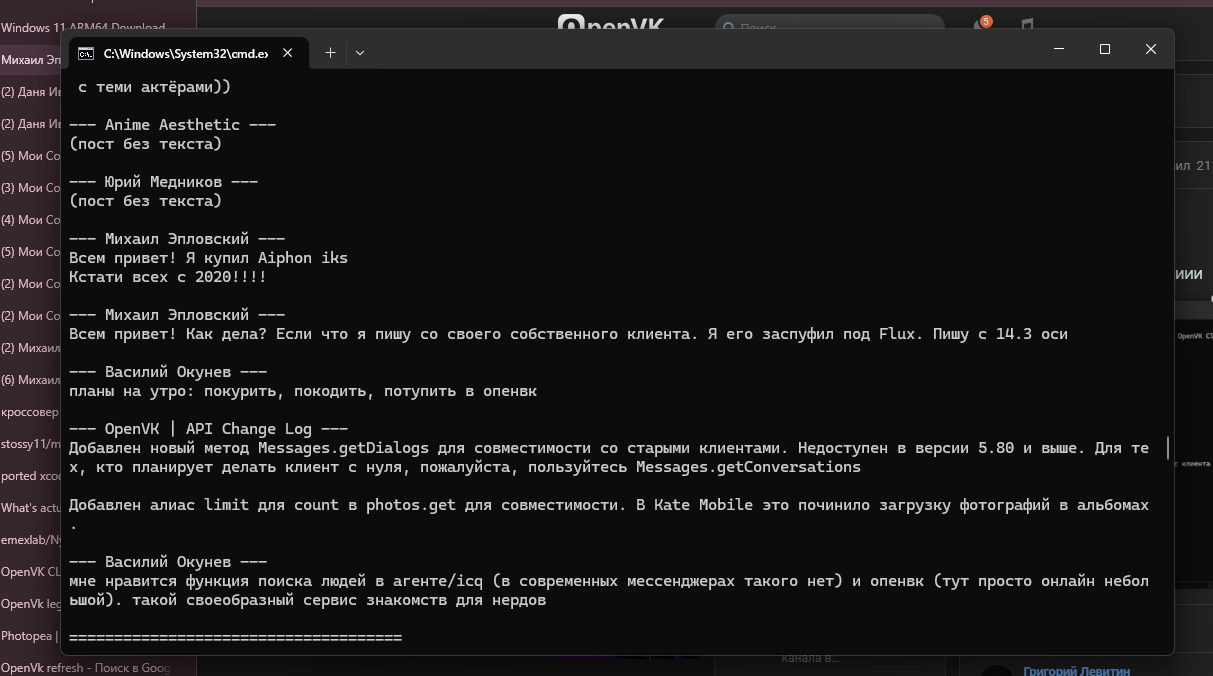
Task: Click the line 'мне нравится функция поиска людей'
Action: pos(609,581)
